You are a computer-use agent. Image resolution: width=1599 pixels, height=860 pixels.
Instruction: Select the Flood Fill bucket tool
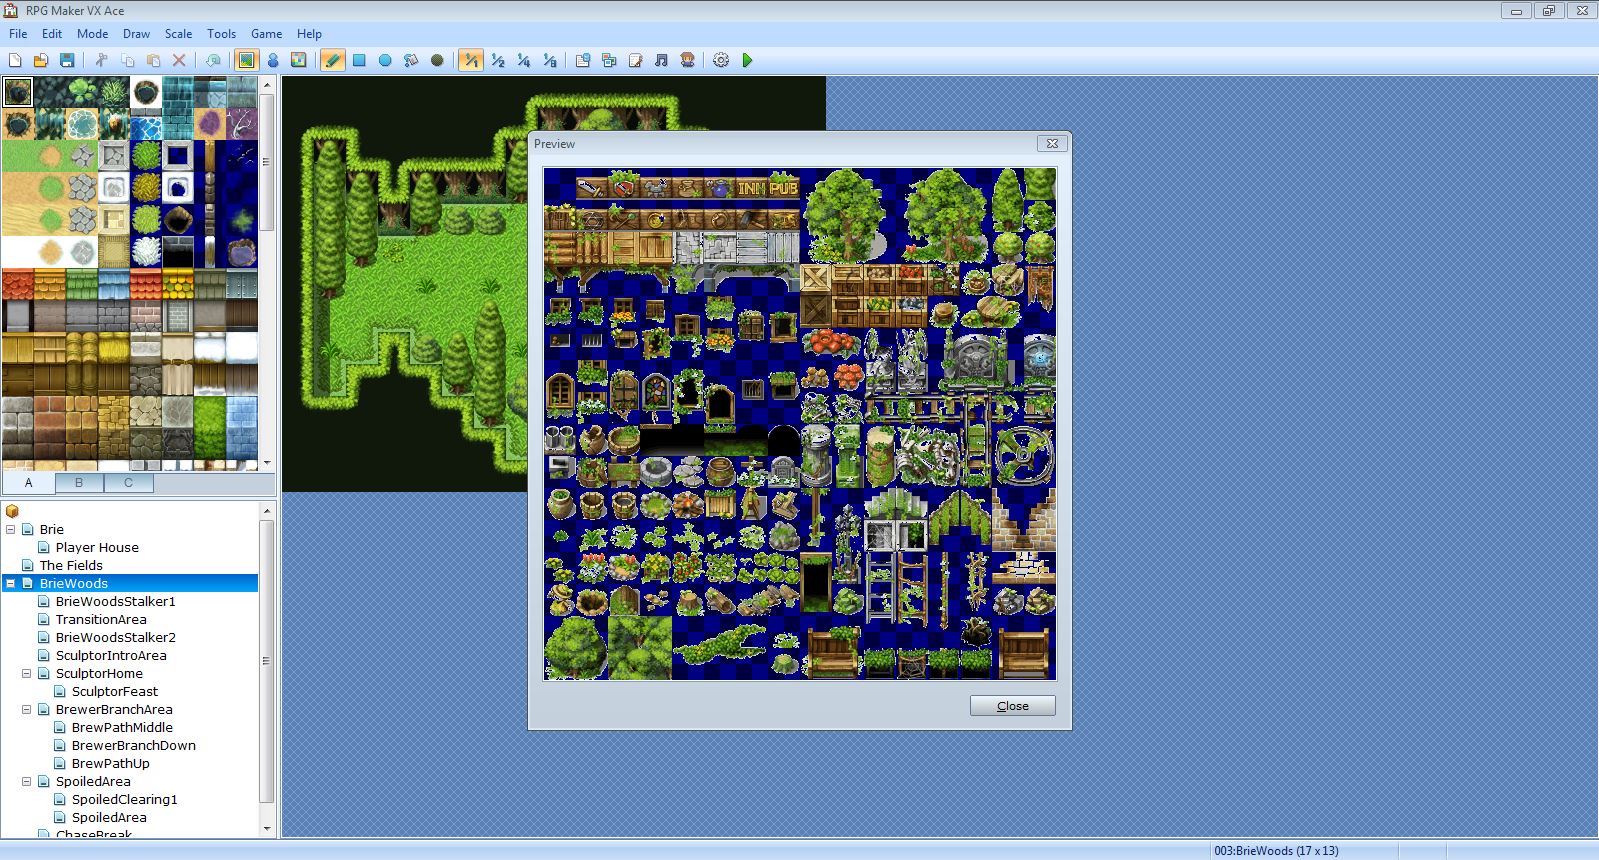point(411,60)
